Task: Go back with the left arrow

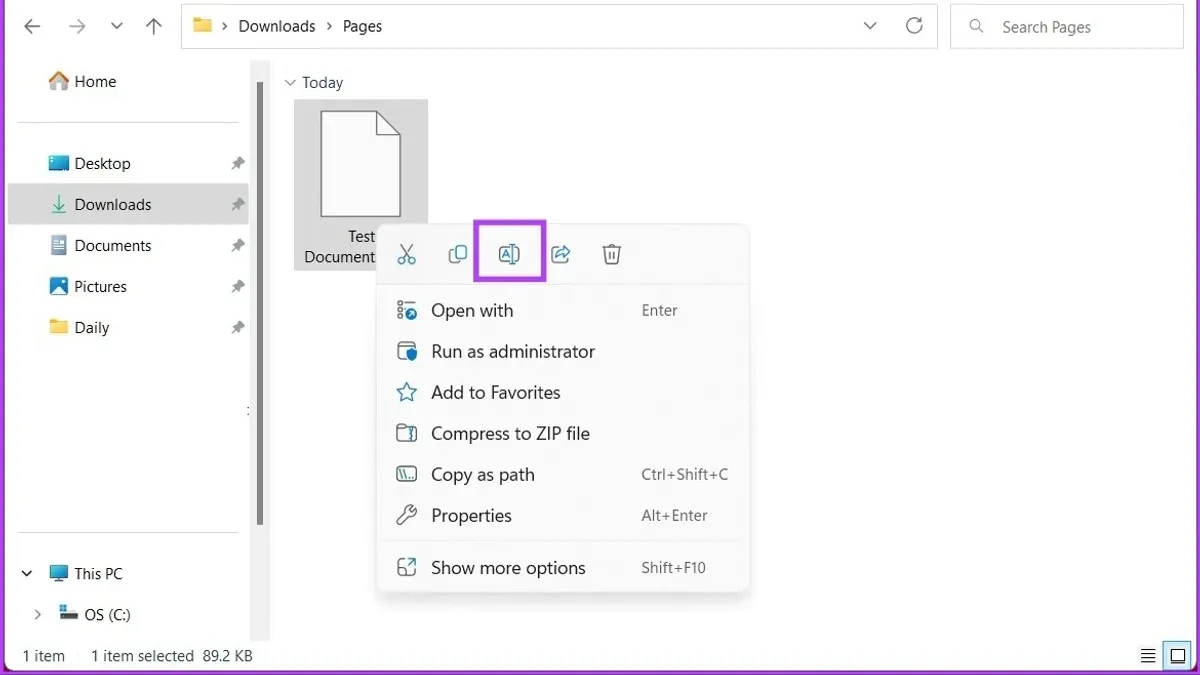Action: (x=32, y=27)
